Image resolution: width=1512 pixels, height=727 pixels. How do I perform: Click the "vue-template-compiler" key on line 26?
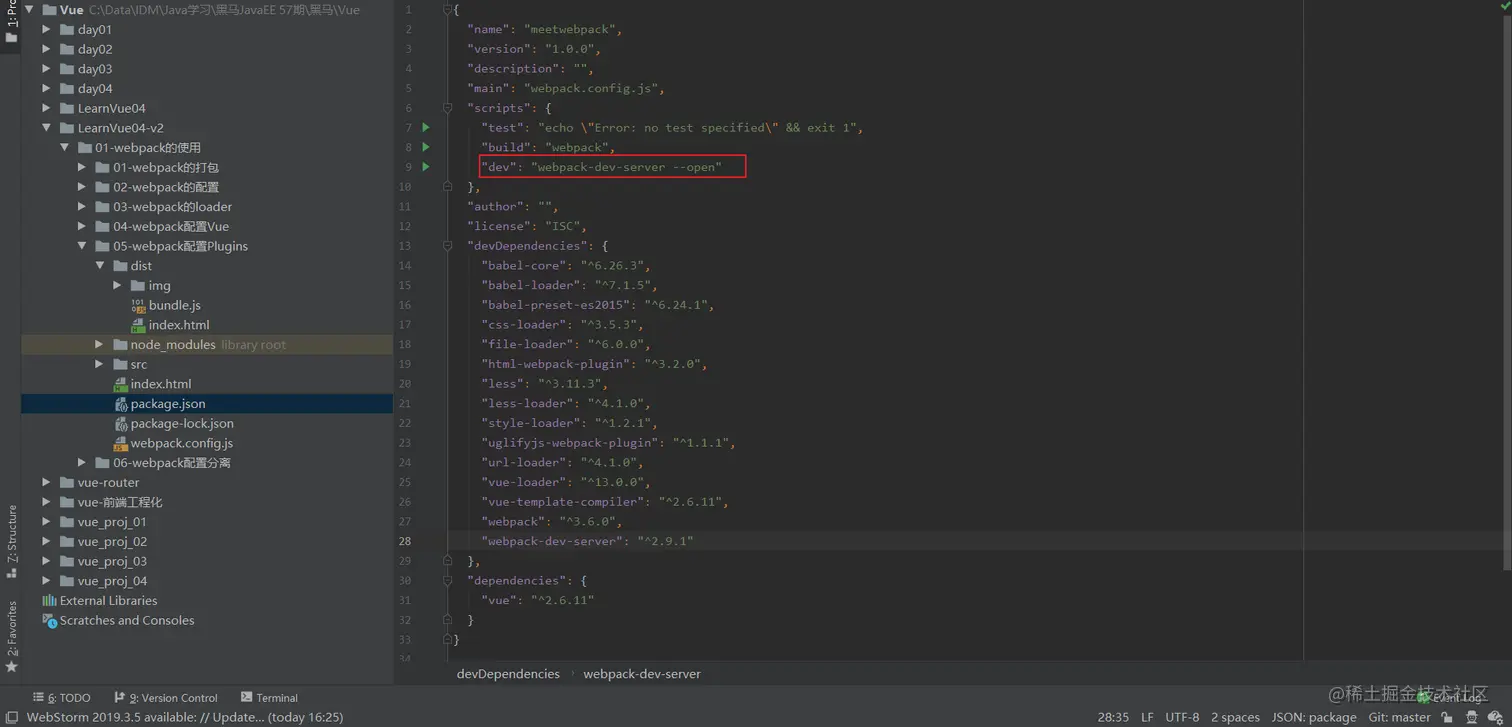click(562, 502)
